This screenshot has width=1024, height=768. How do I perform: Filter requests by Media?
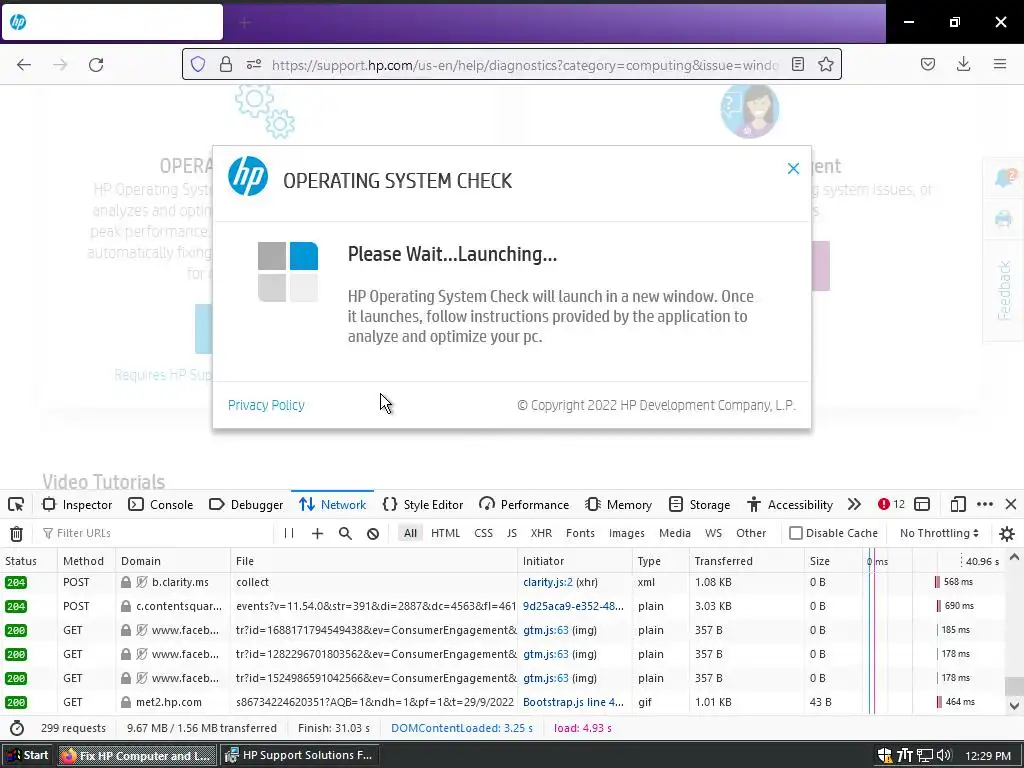click(675, 533)
